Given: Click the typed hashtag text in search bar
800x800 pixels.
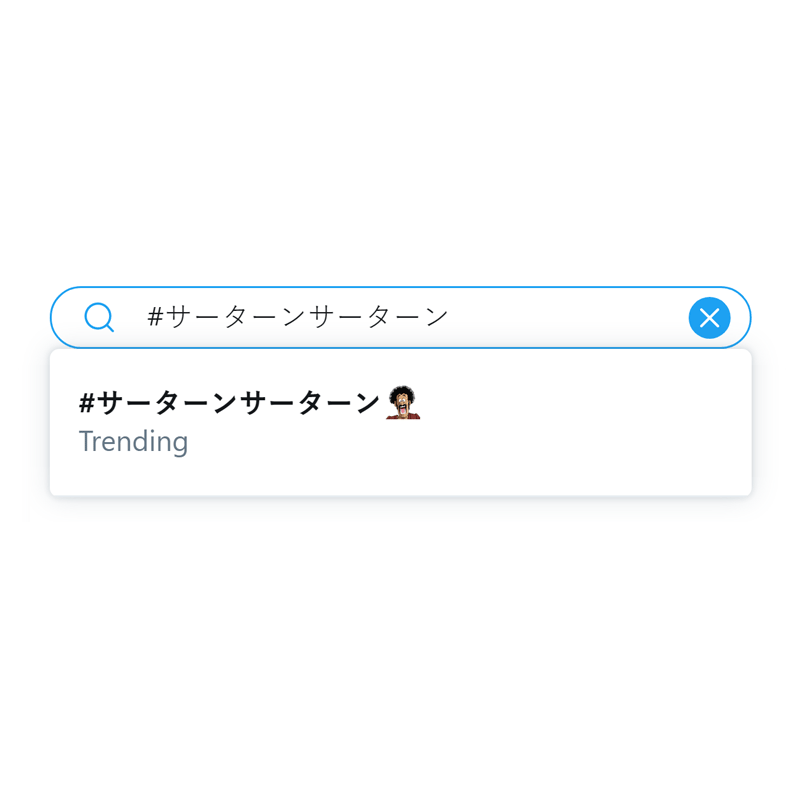Looking at the screenshot, I should [297, 317].
